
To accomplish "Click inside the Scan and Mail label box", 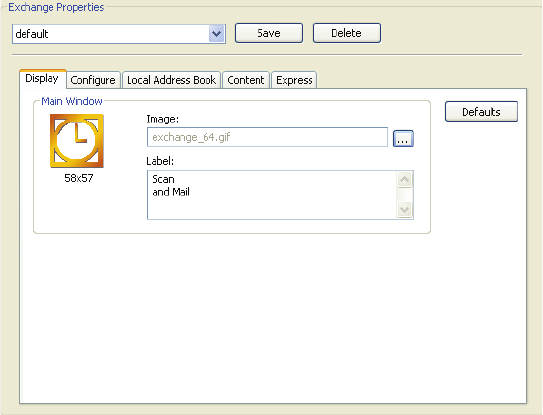I will (272, 195).
